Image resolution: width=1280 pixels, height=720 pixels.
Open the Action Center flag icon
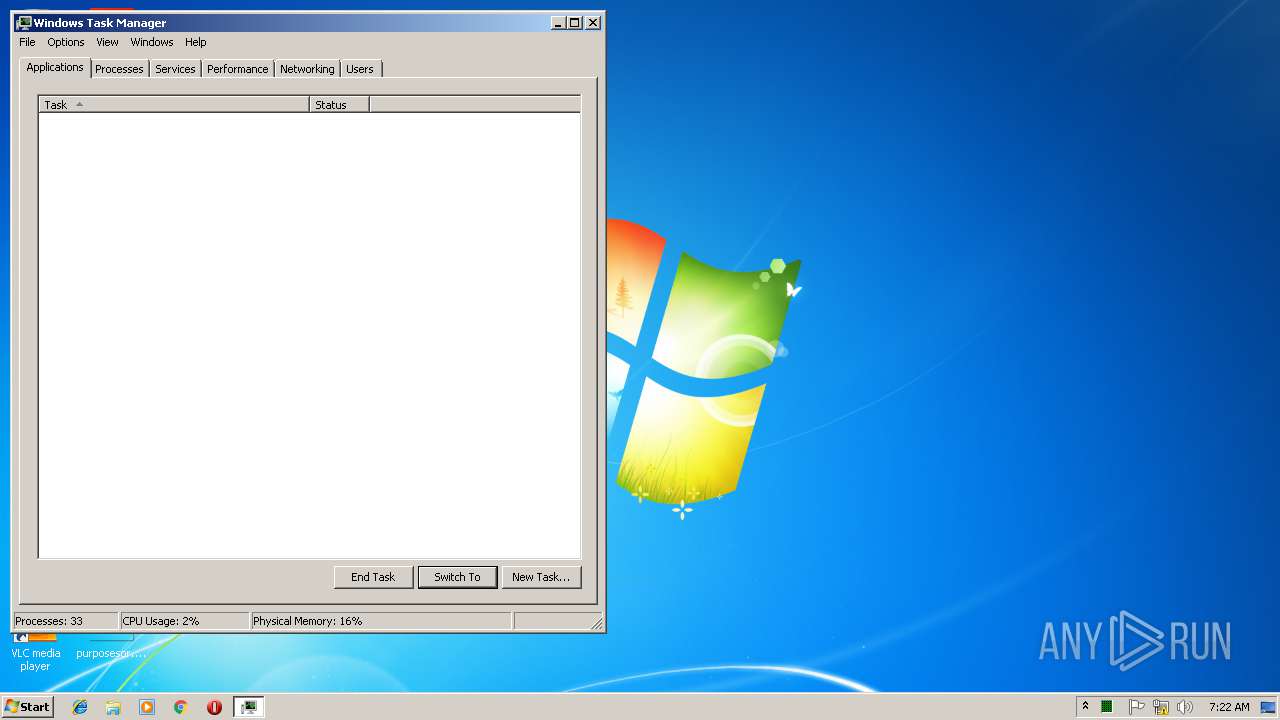(1136, 707)
